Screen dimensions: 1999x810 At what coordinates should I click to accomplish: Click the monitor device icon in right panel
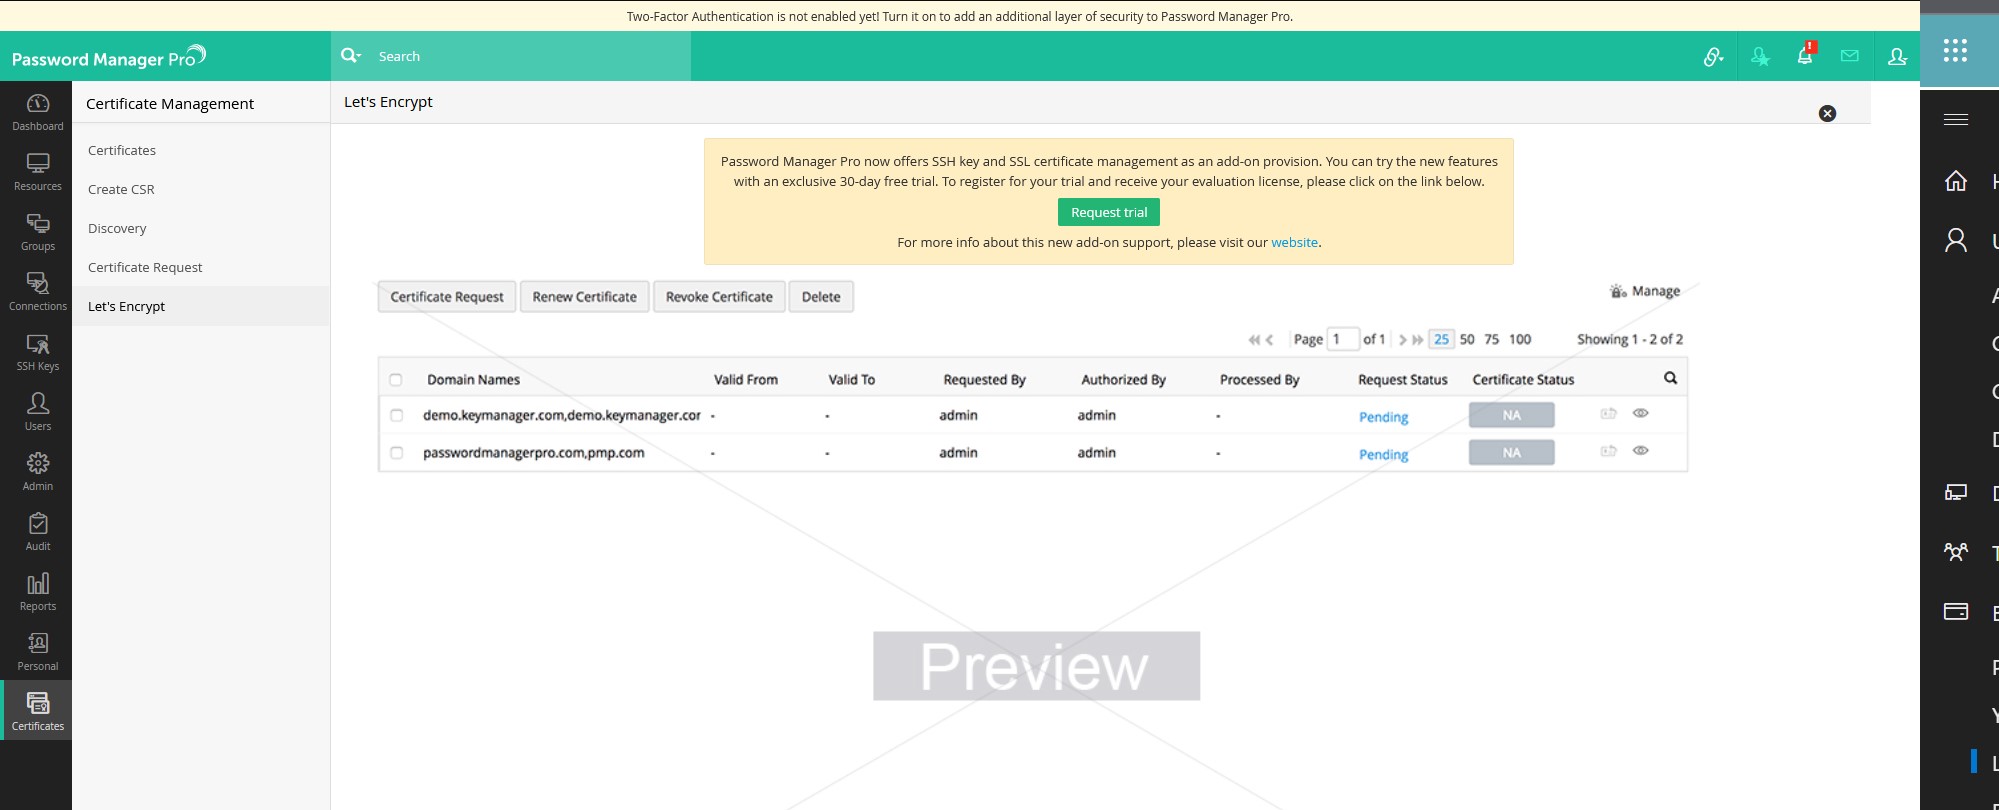tap(1955, 492)
